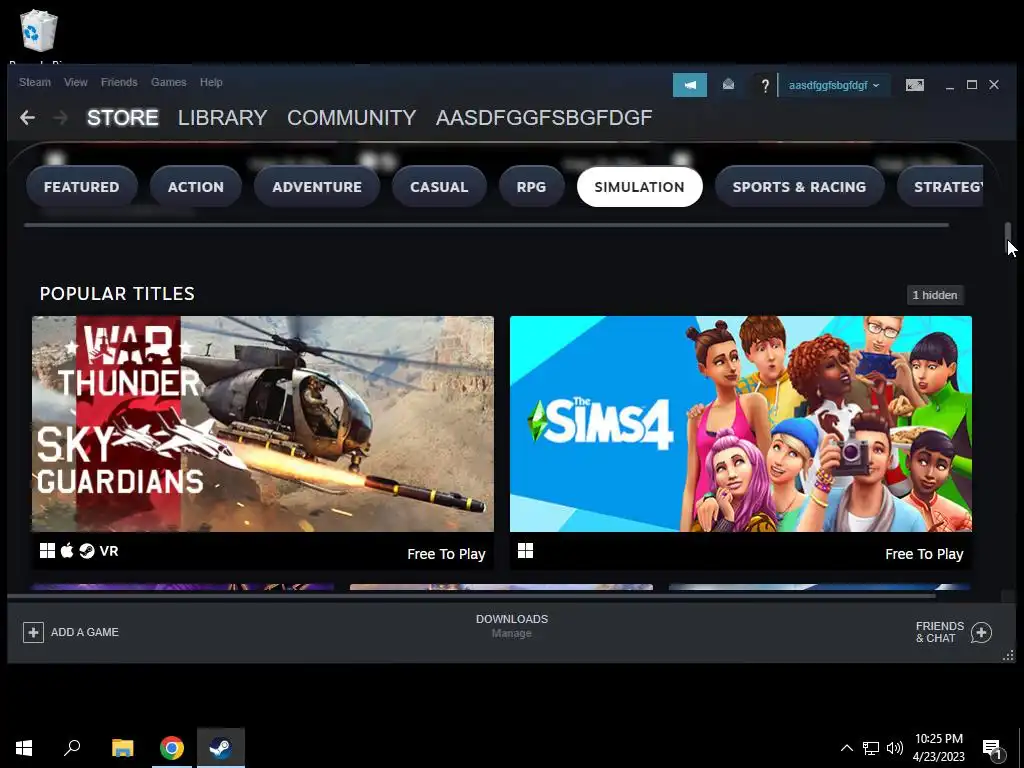Viewport: 1024px width, 768px height.
Task: Go to the STORE section
Action: [x=123, y=118]
